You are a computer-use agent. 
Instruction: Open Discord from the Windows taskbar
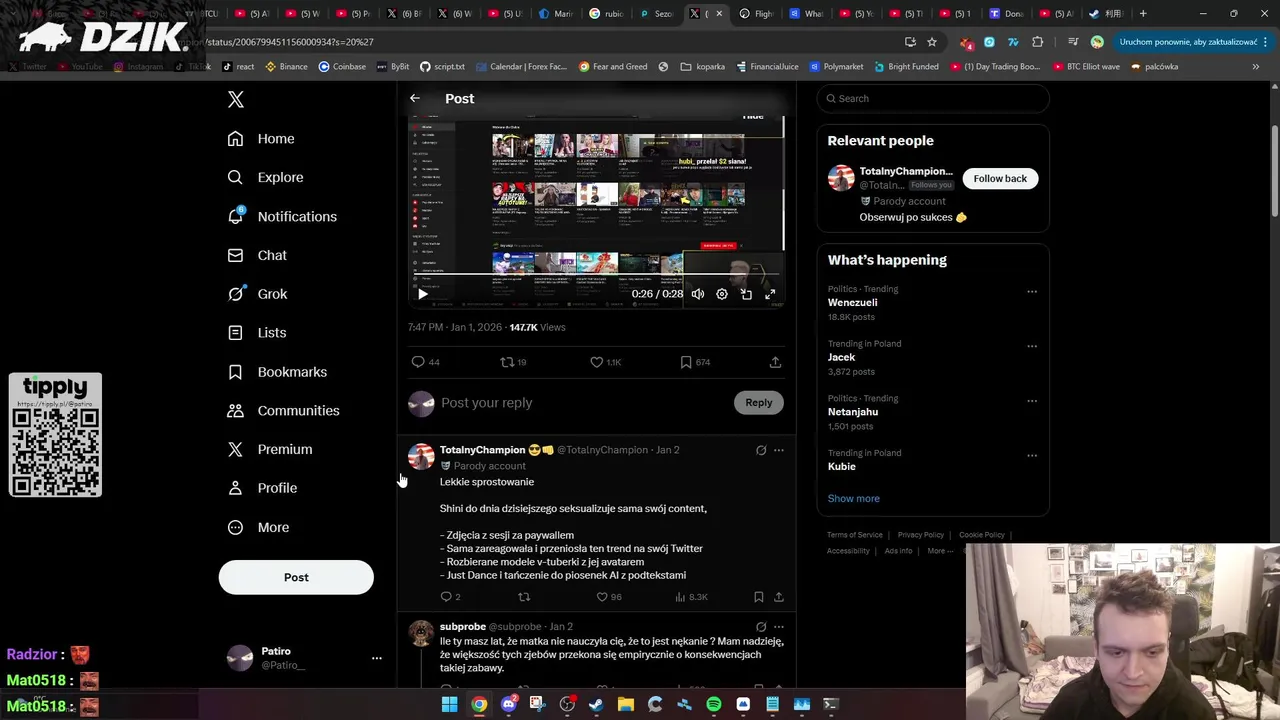509,704
